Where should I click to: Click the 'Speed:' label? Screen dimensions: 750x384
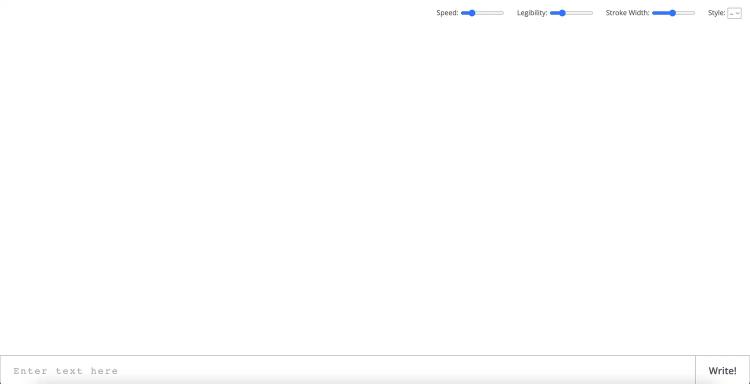point(447,13)
